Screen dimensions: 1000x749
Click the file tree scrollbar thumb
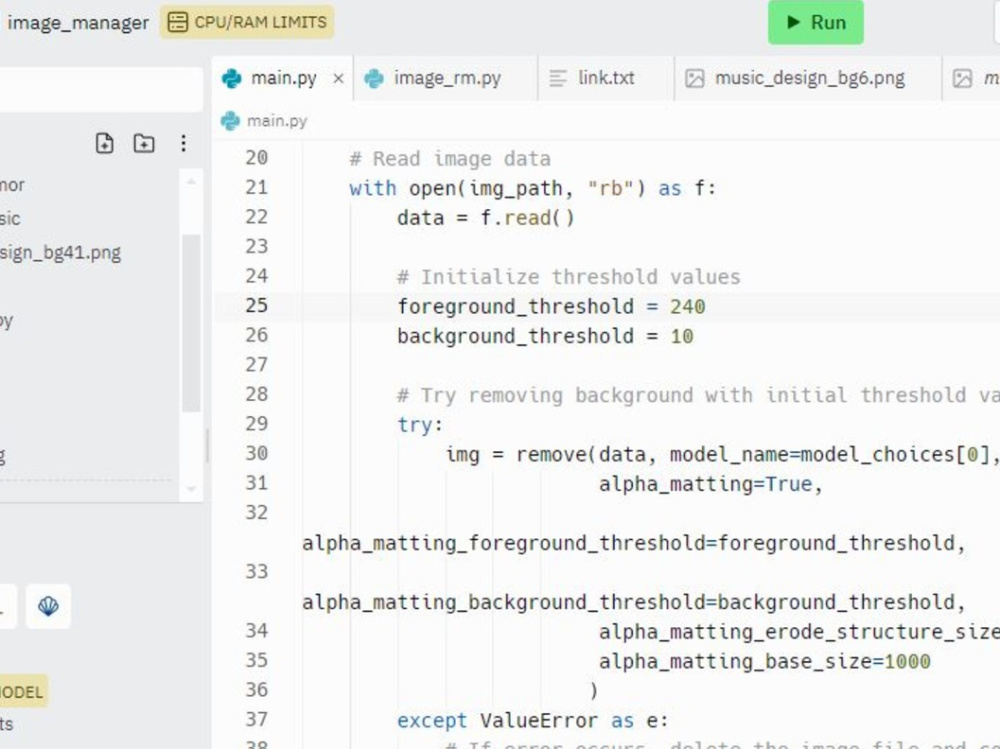point(191,323)
